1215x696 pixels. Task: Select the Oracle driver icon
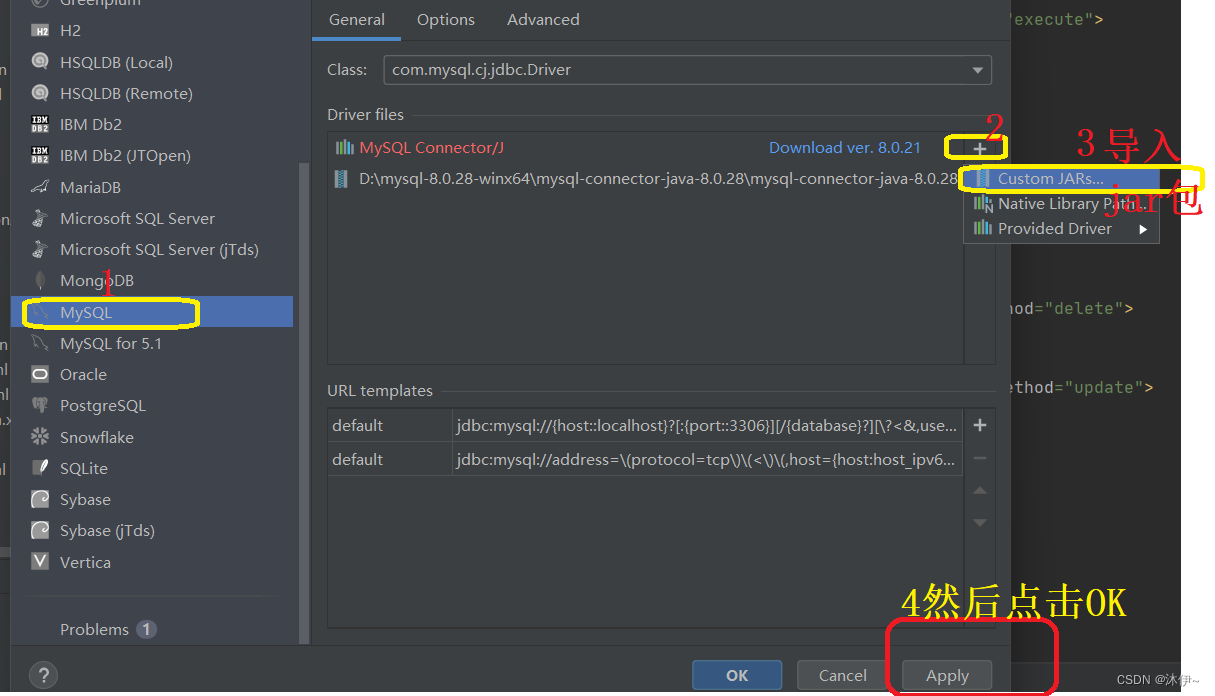pos(40,374)
